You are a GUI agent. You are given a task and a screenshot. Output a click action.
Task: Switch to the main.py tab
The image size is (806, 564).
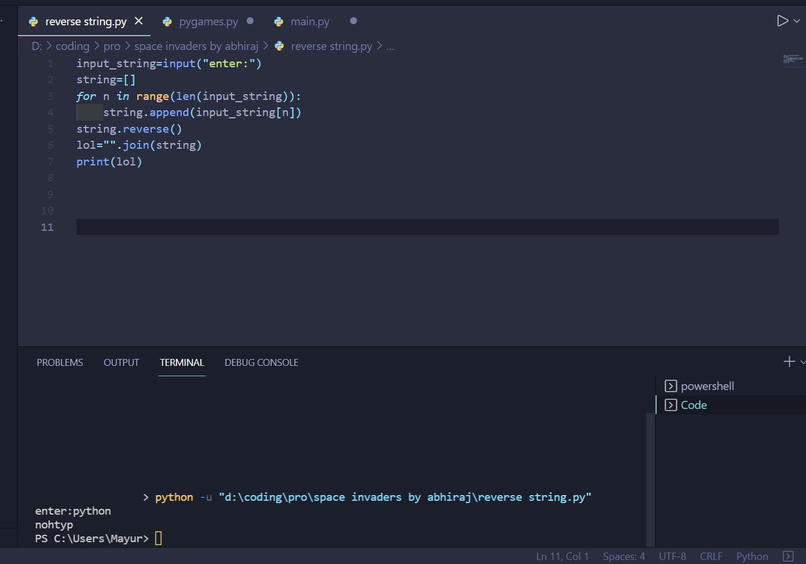(x=309, y=22)
